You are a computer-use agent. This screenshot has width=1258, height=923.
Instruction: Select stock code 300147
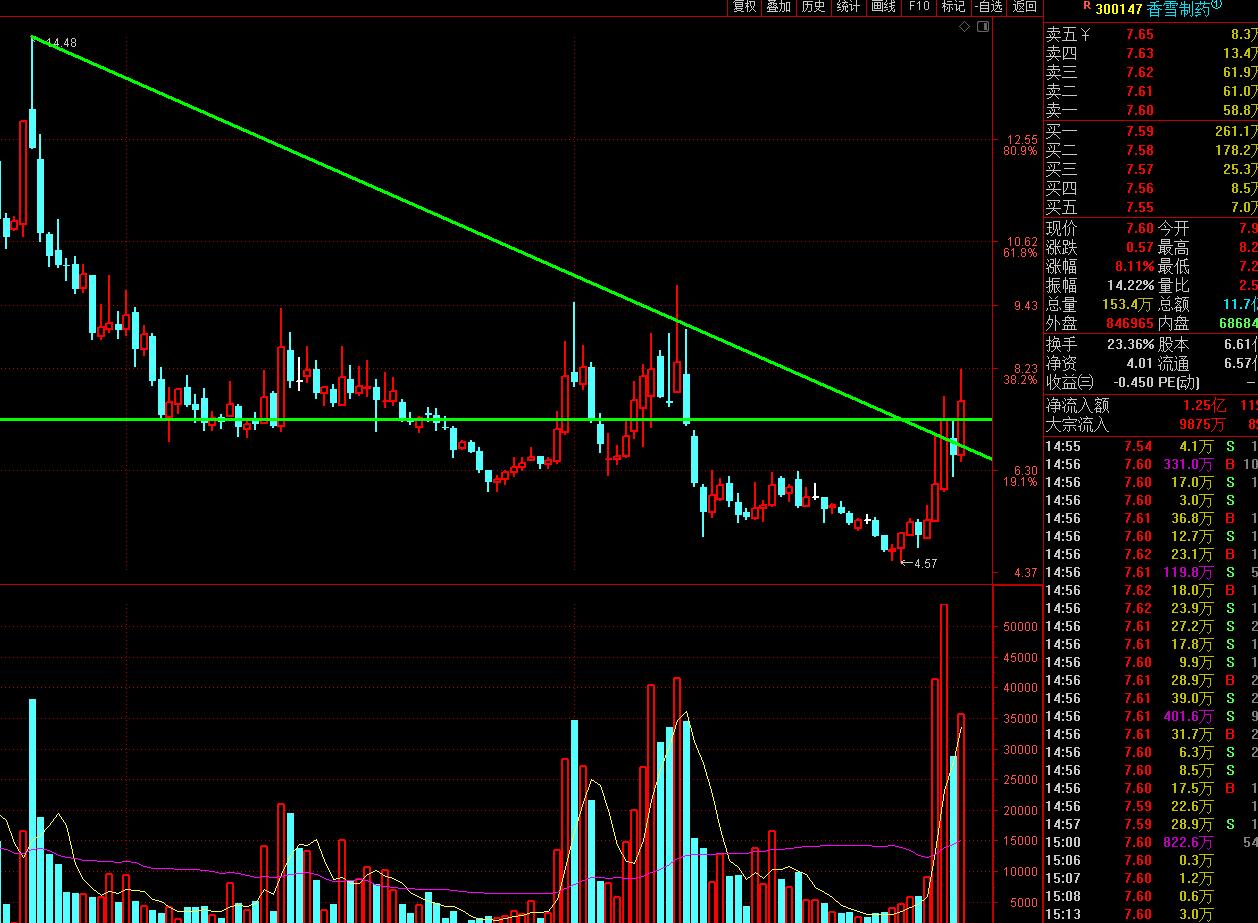1120,9
